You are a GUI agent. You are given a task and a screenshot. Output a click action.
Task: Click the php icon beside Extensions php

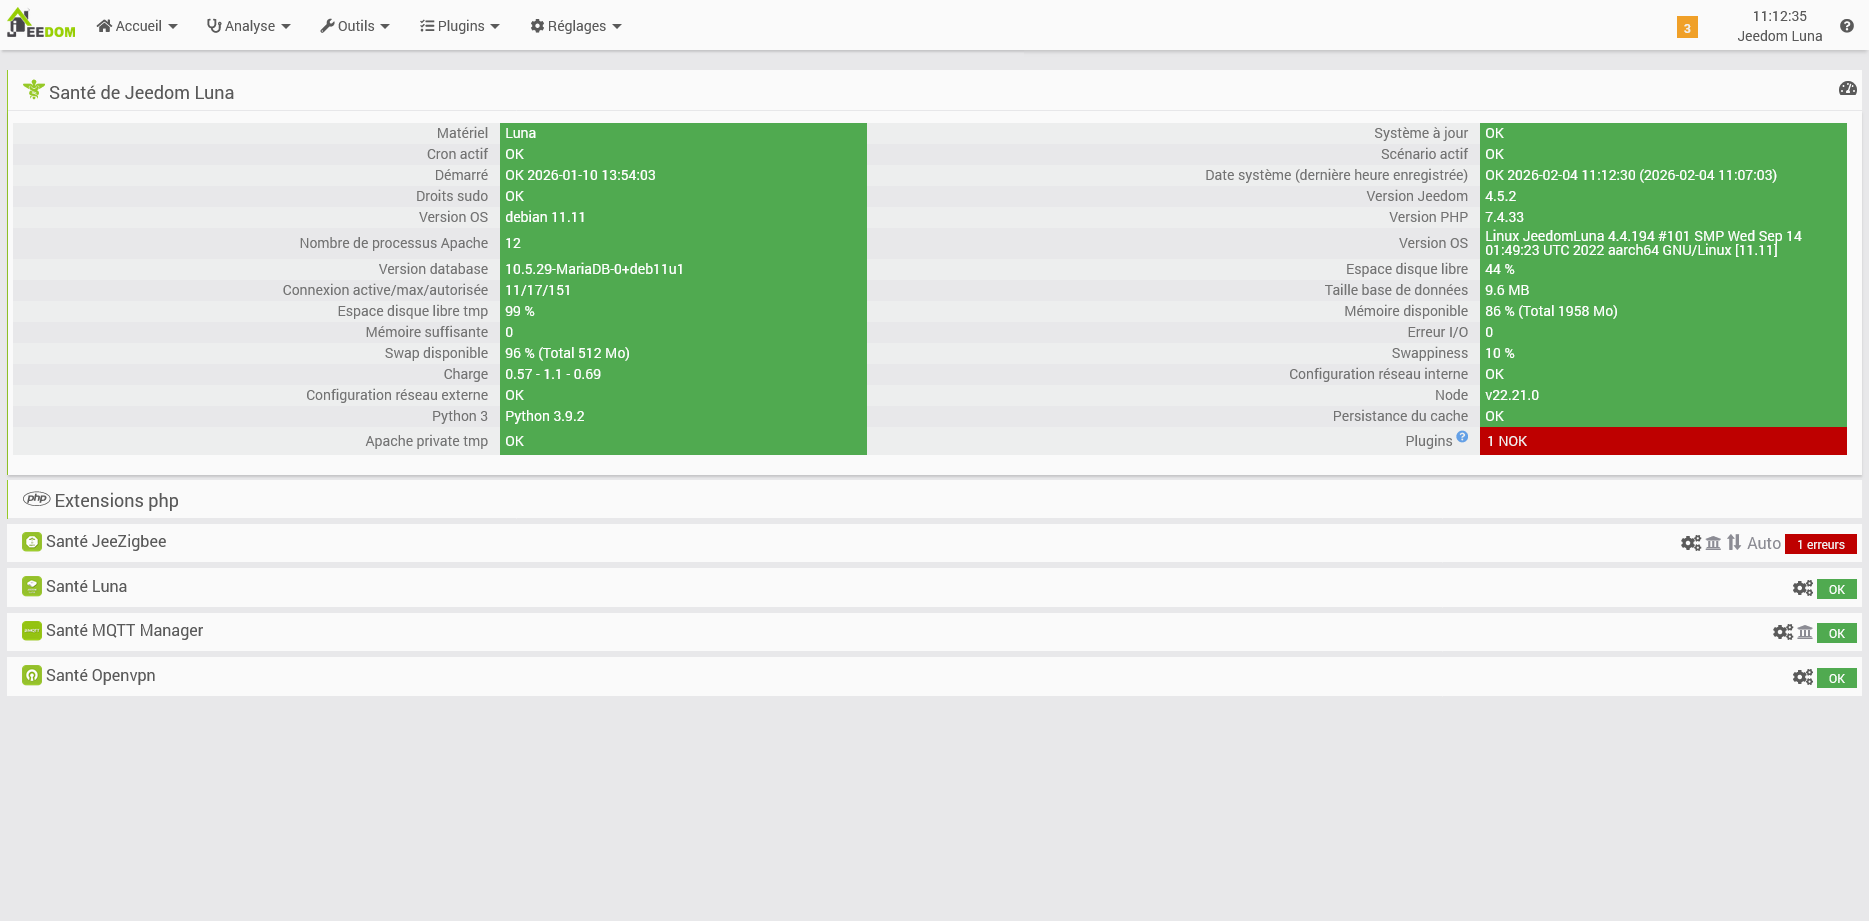coord(36,499)
